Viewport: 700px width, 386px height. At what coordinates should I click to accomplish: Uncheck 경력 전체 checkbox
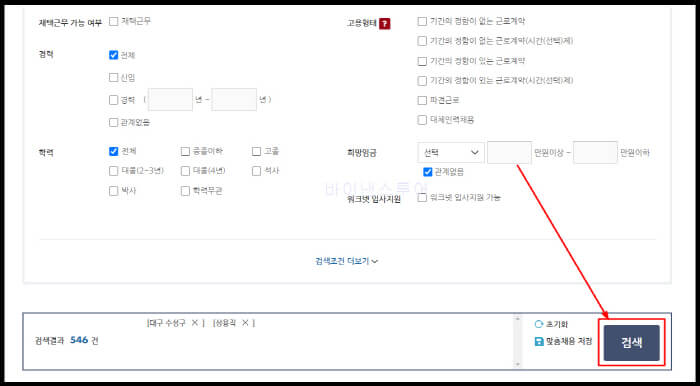tap(113, 55)
